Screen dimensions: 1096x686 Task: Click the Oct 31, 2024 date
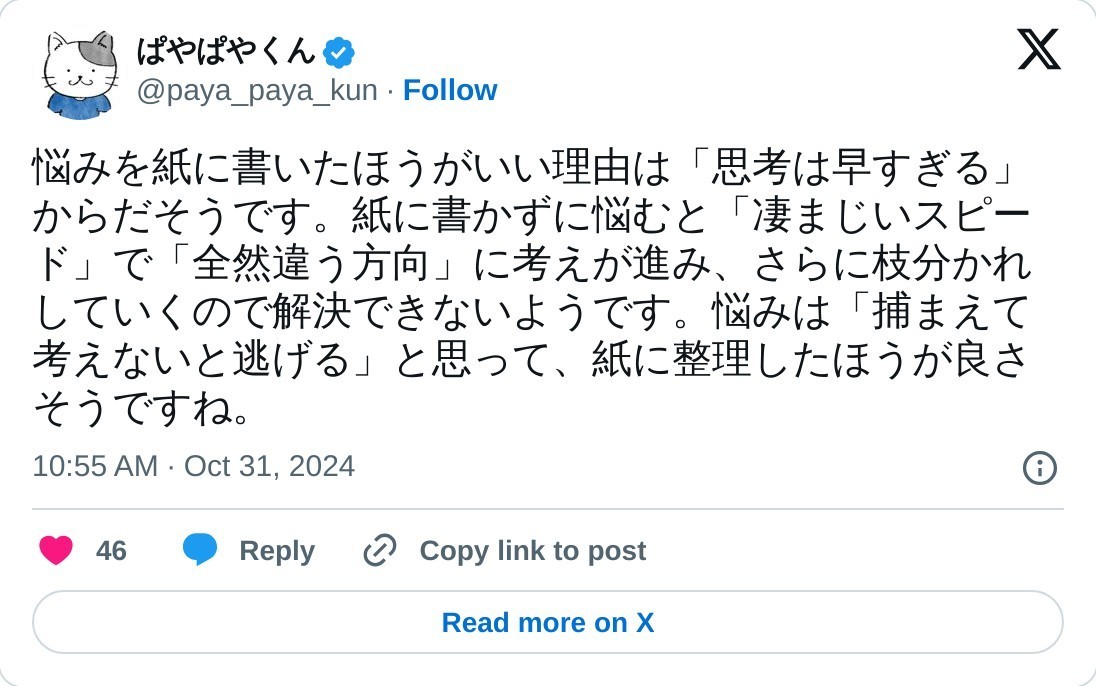(x=270, y=466)
